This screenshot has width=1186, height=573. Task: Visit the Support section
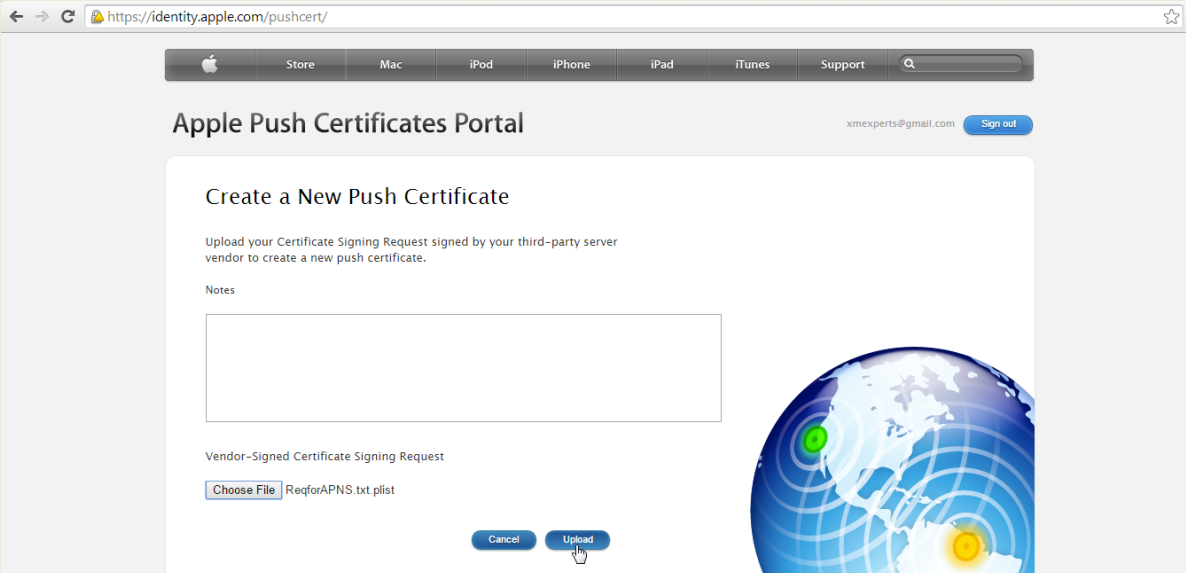tap(842, 65)
